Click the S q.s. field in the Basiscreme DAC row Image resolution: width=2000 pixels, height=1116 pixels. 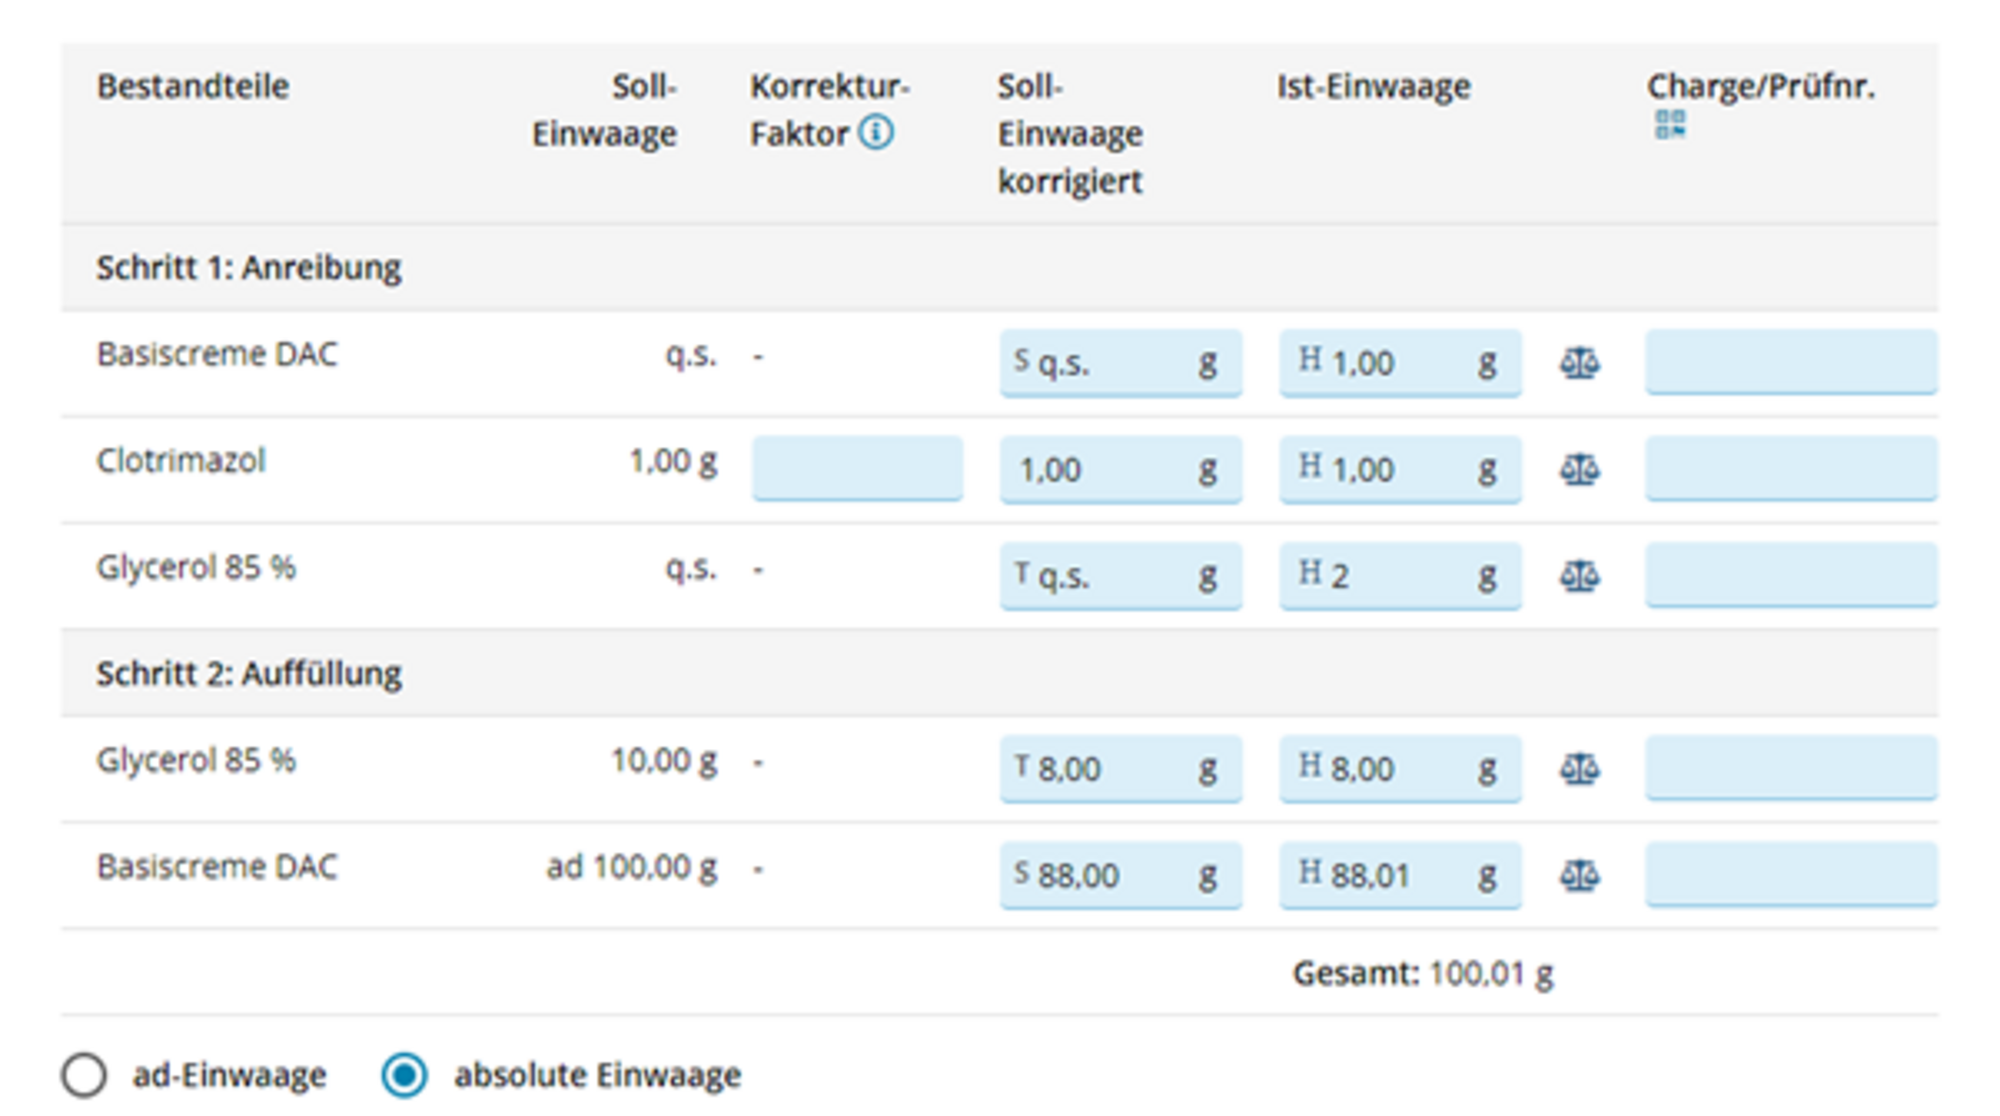tap(1120, 362)
